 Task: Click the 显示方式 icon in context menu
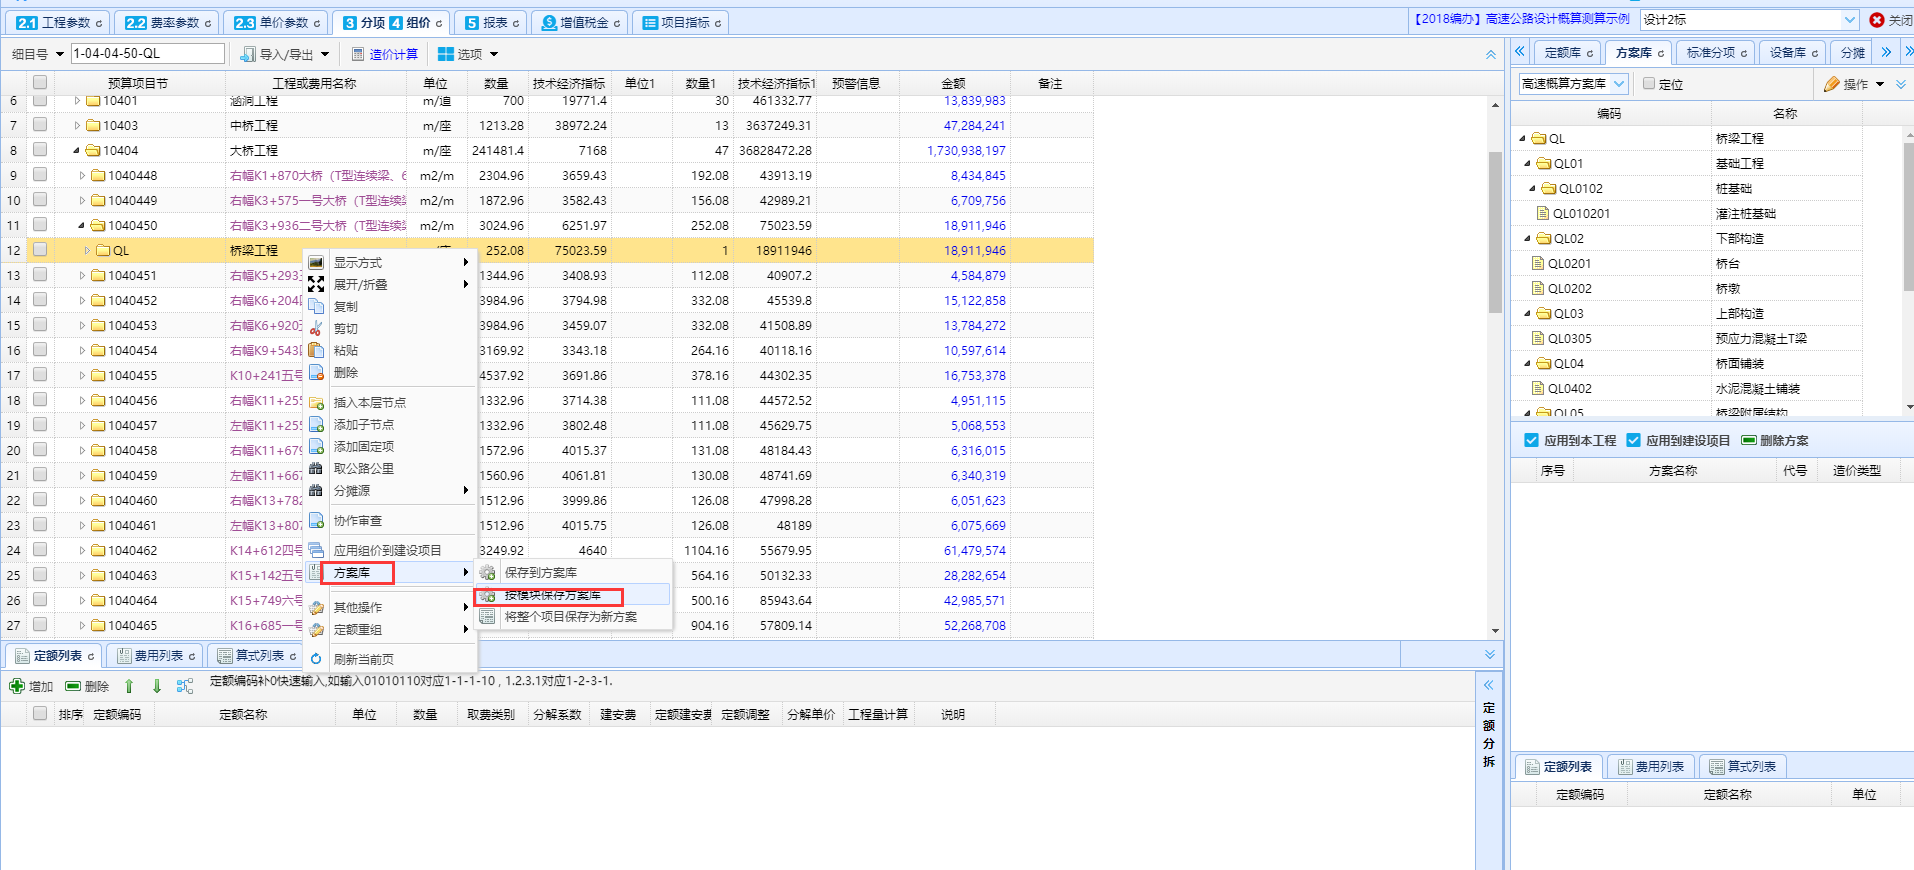[x=316, y=262]
